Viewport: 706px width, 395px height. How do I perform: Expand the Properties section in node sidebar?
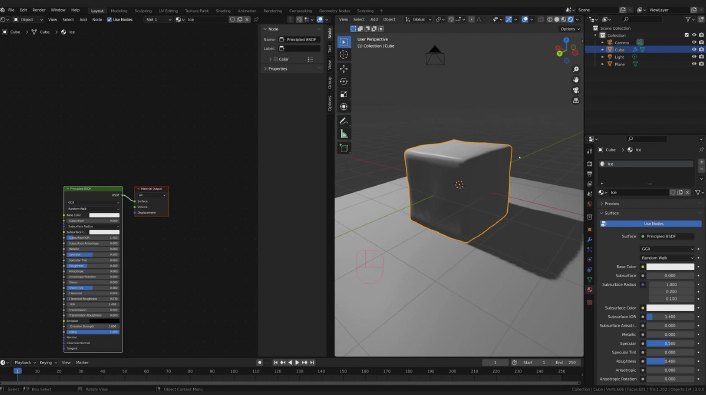click(276, 69)
